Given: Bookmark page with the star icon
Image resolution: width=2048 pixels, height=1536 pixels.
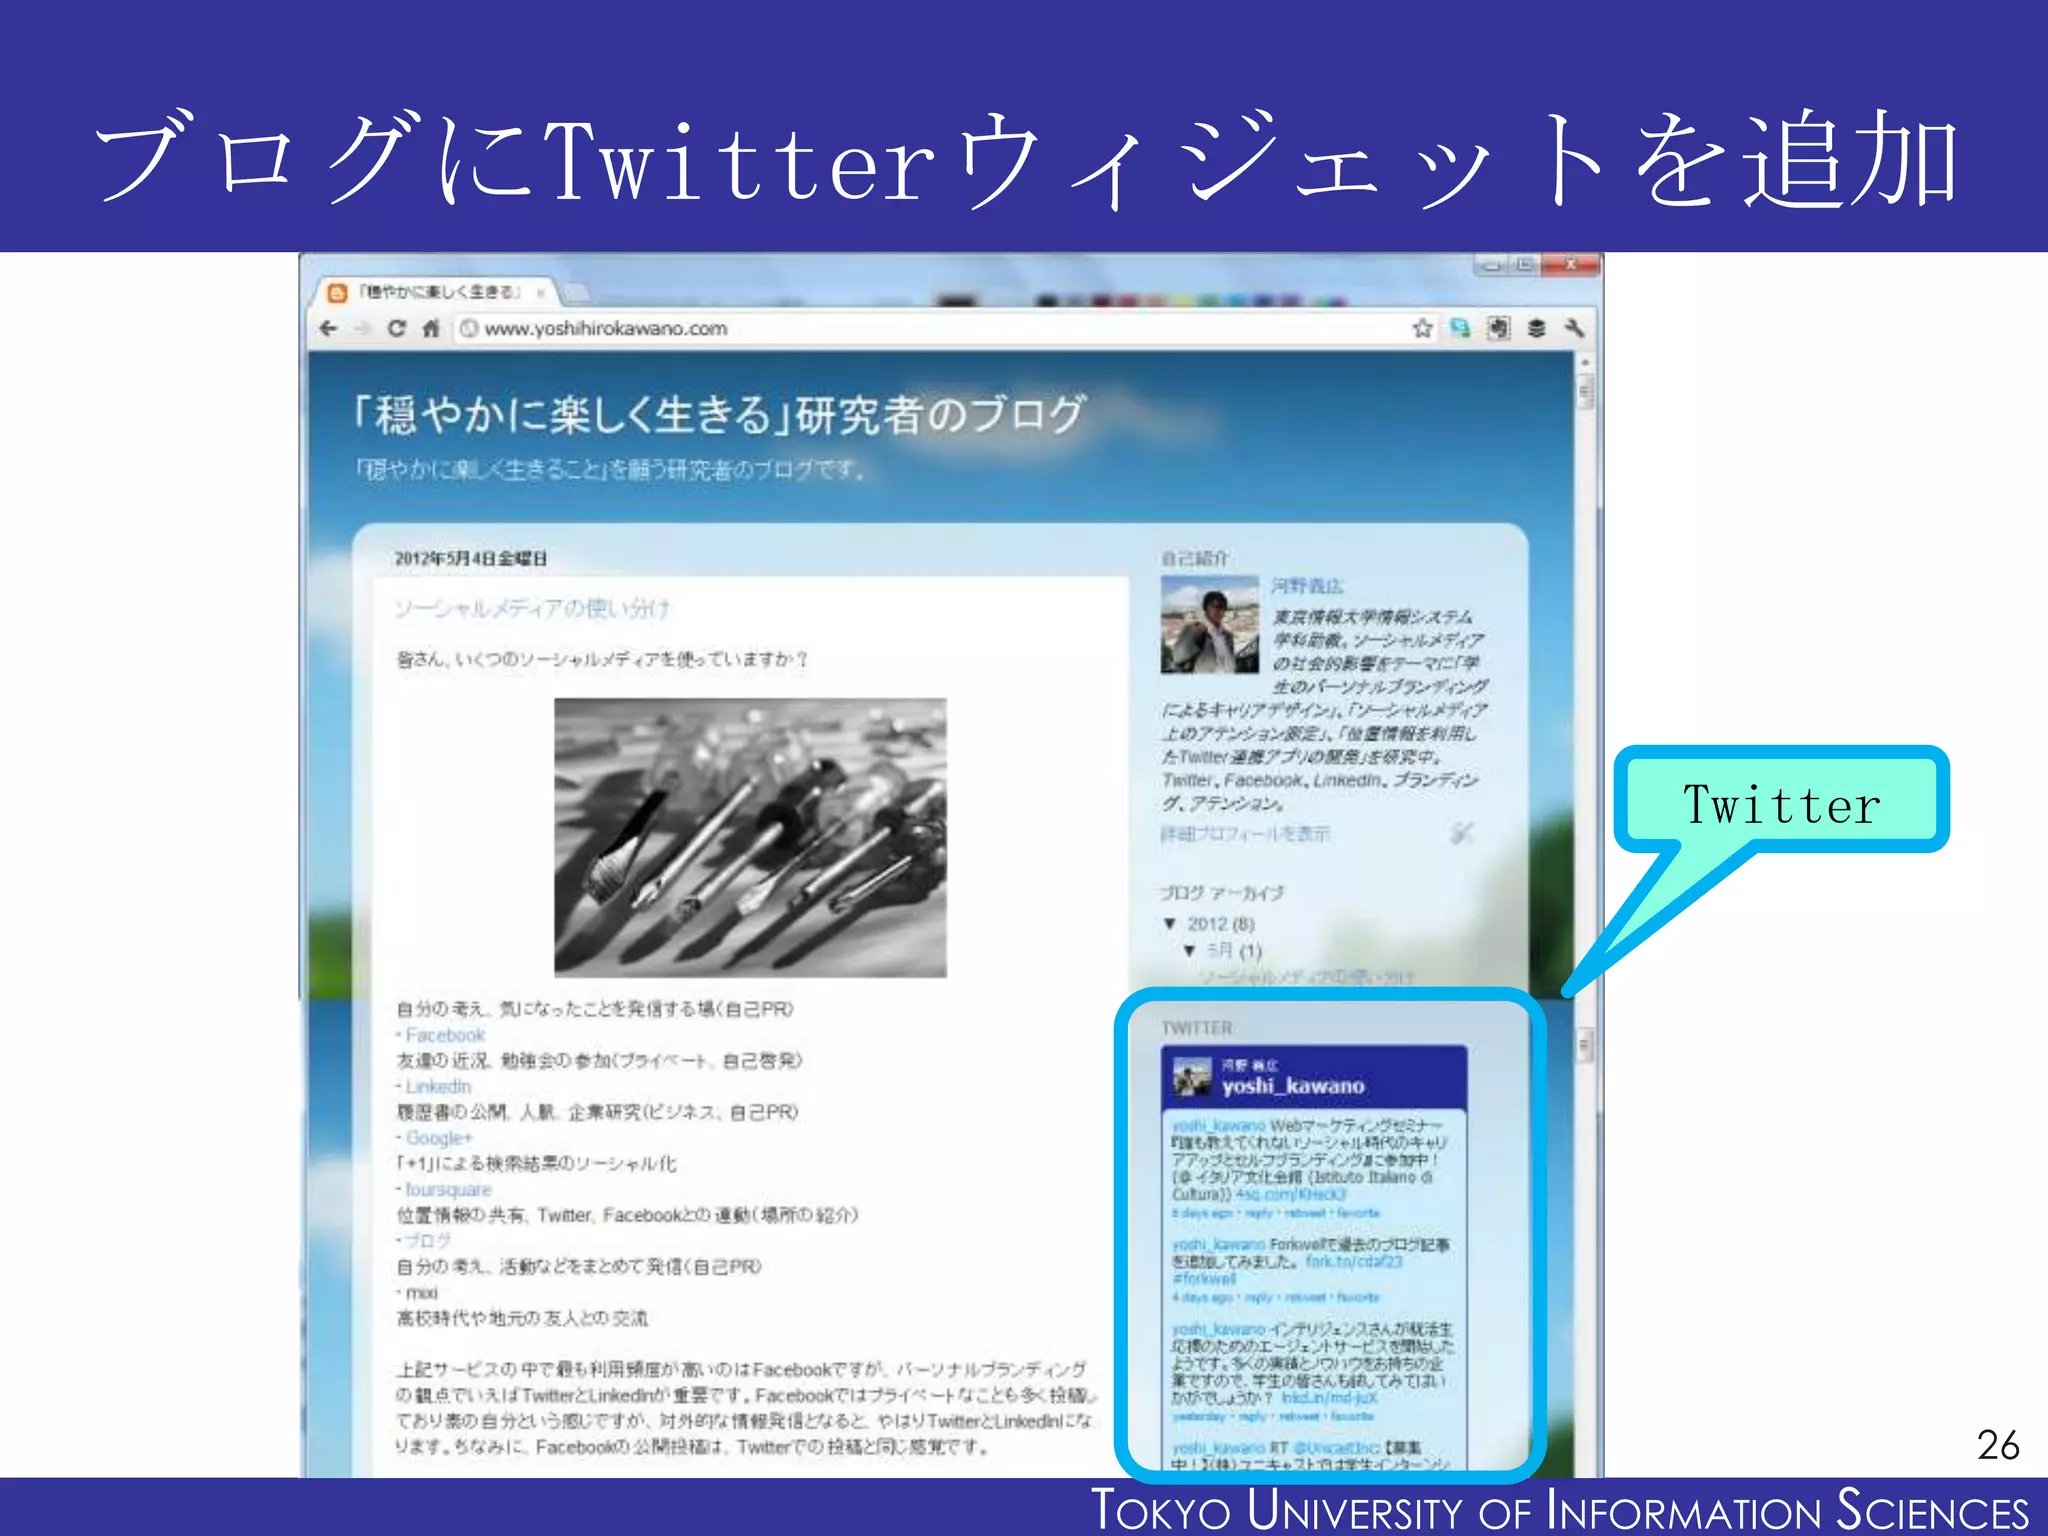Looking at the screenshot, I should click(x=1422, y=328).
